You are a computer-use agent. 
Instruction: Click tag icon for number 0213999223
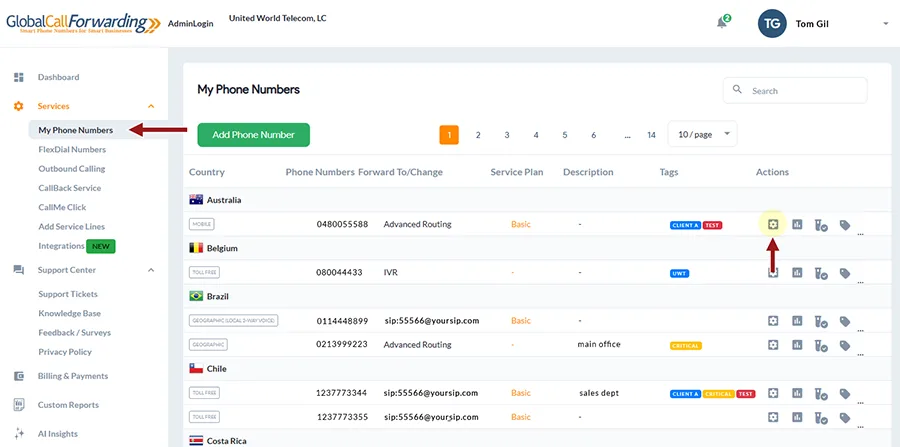[844, 345]
